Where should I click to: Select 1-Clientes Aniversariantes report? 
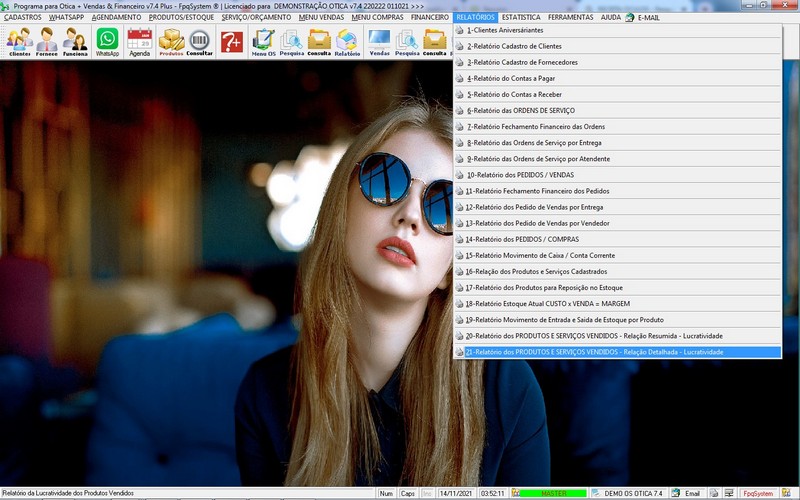[505, 30]
